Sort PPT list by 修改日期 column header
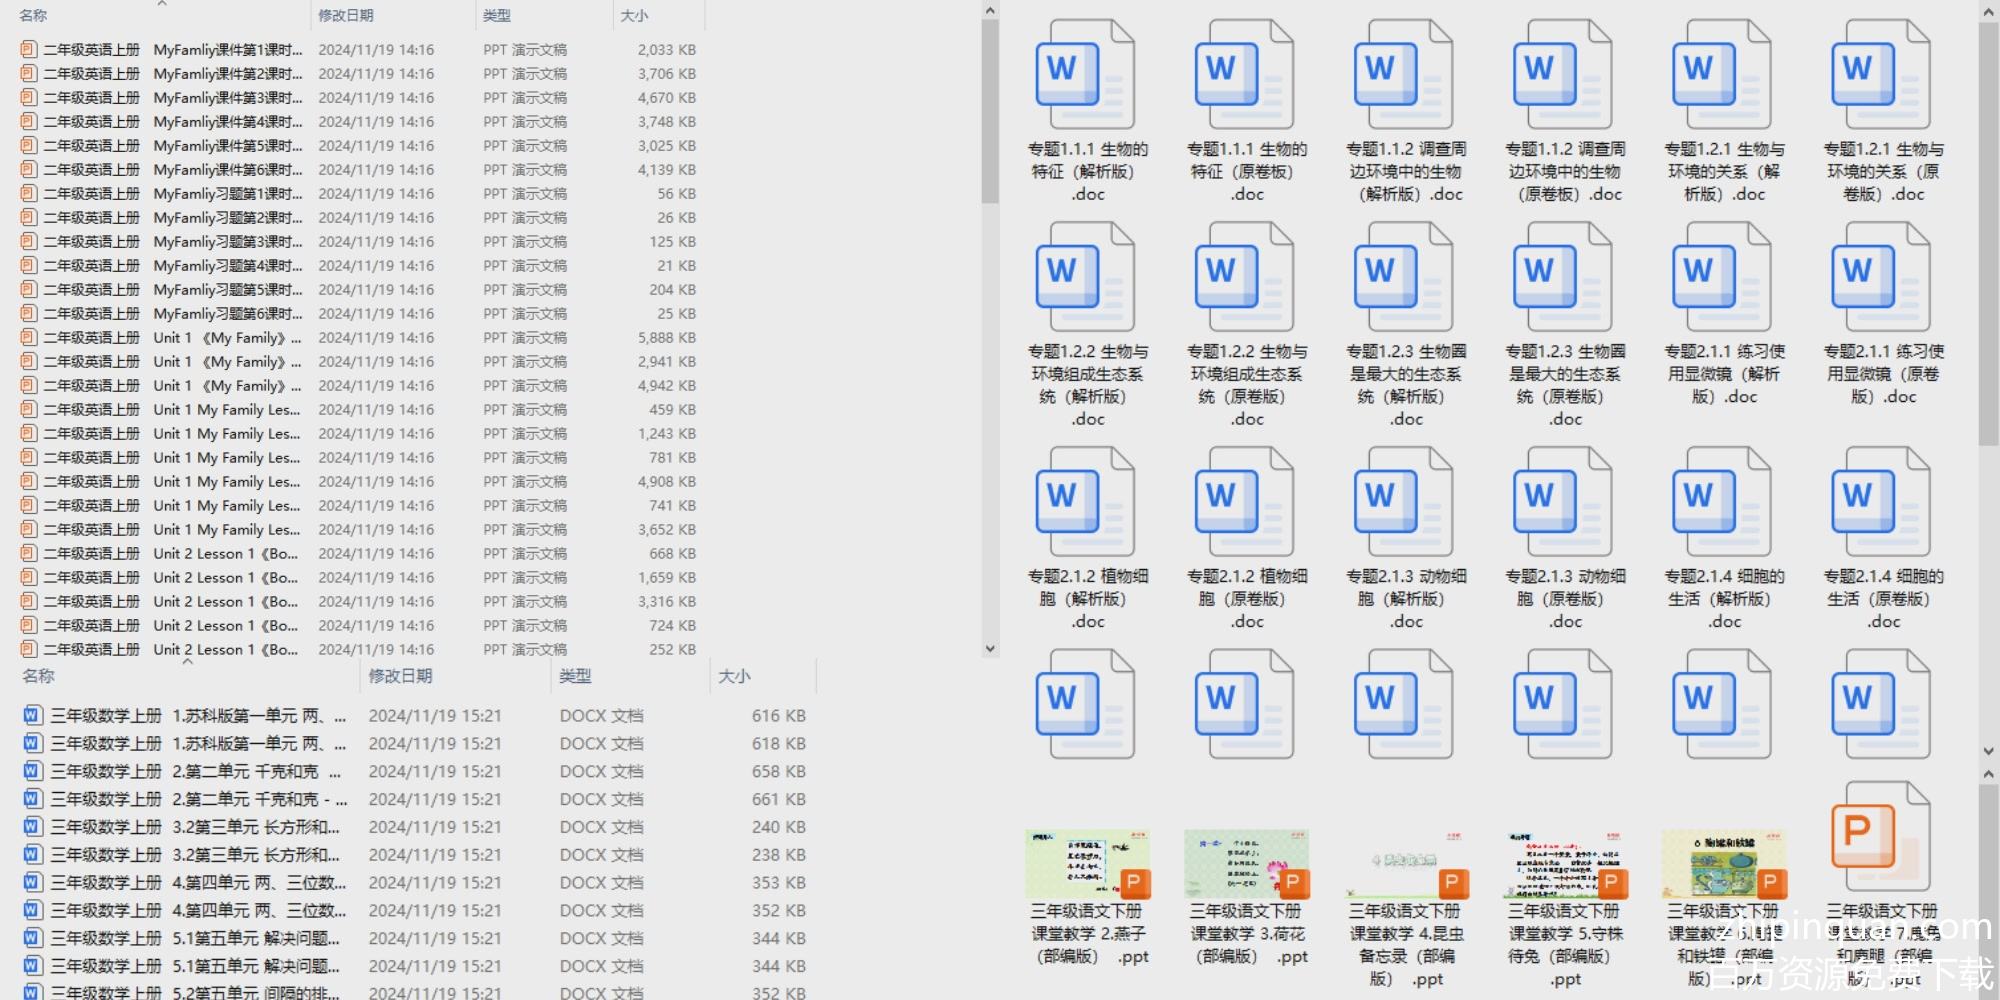The height and width of the screenshot is (1000, 2000). coord(345,15)
